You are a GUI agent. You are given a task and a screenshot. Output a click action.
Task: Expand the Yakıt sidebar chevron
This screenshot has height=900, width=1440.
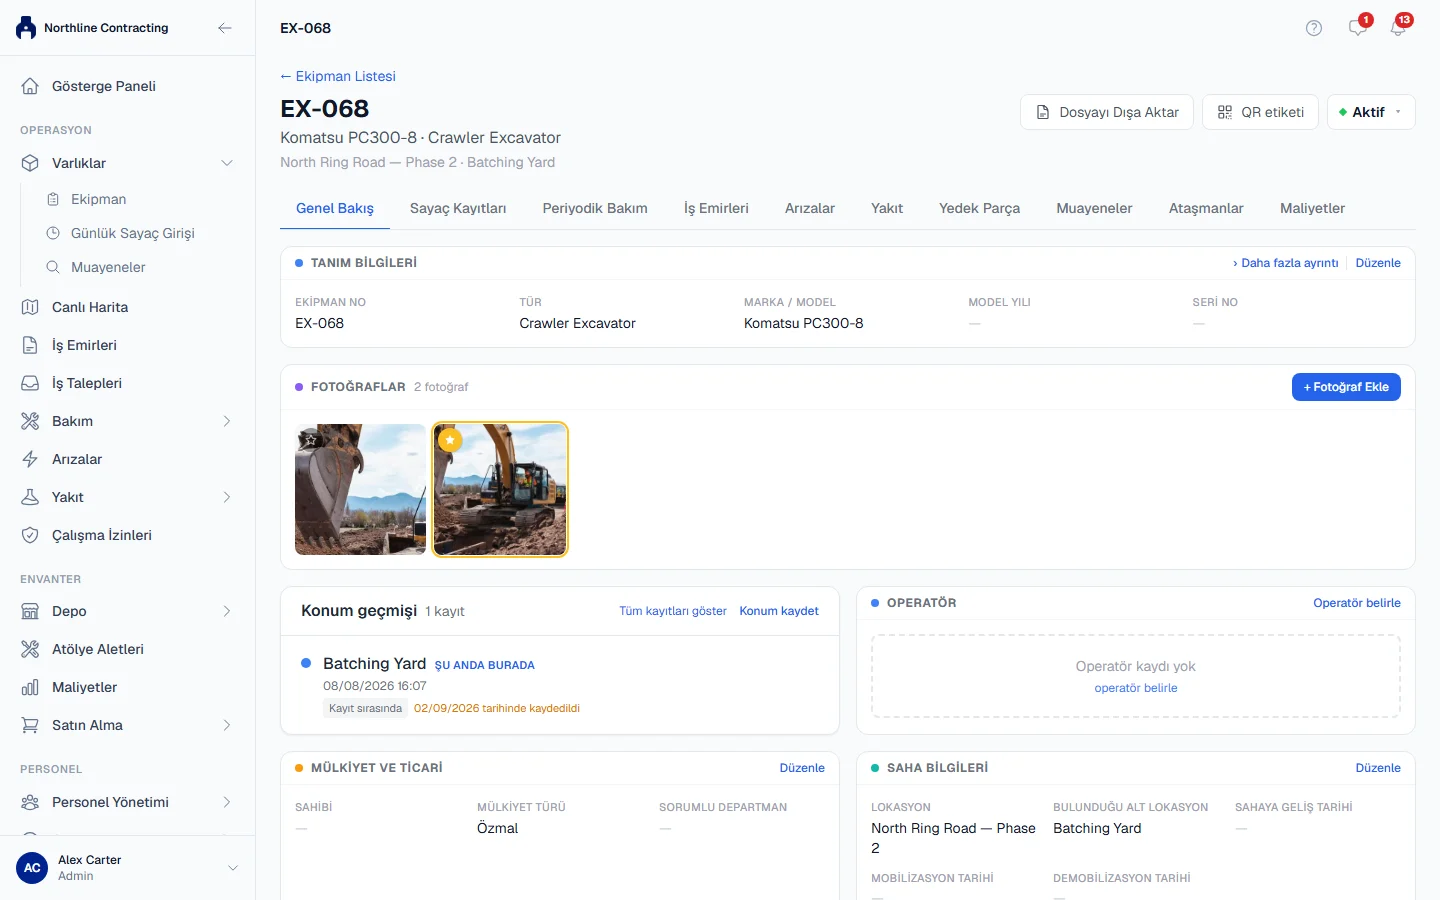click(227, 497)
